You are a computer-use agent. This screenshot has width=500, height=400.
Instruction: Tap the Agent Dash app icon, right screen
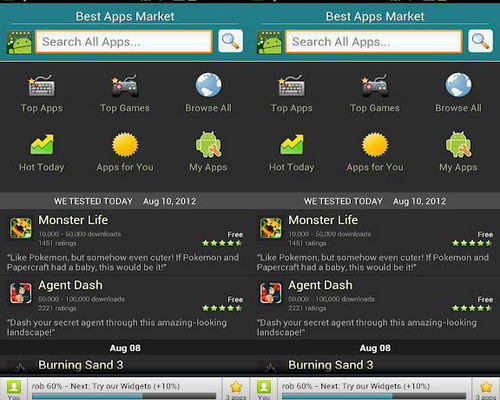(x=271, y=293)
